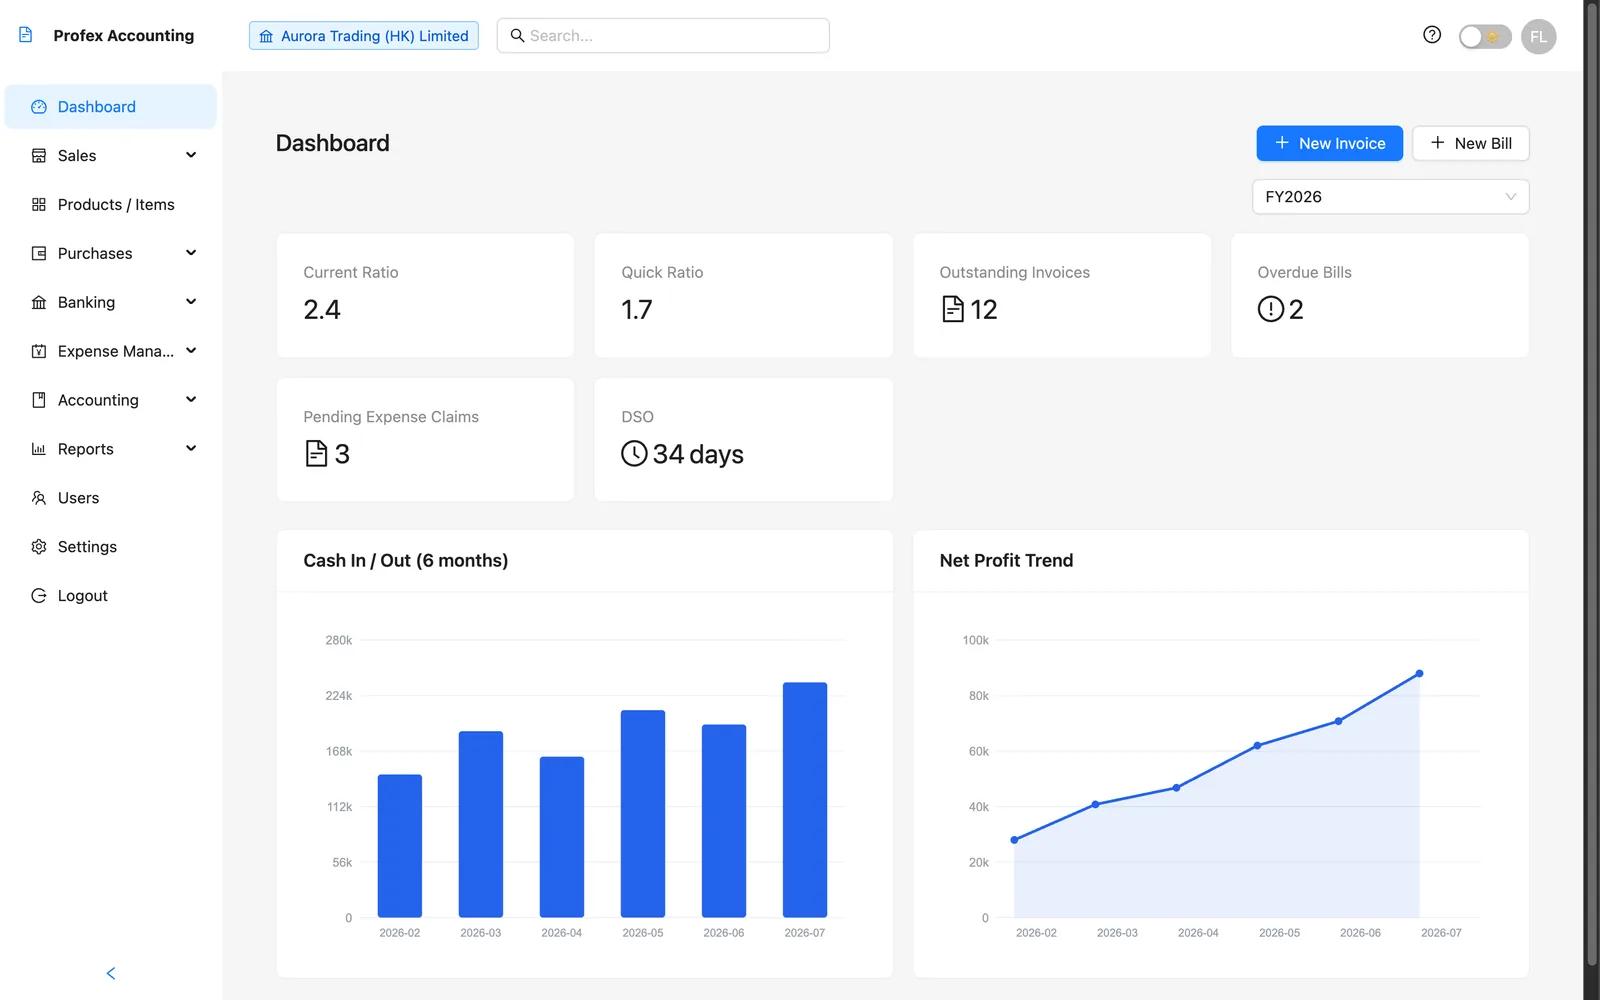This screenshot has height=1000, width=1600.
Task: Click the Products grid icon
Action: (39, 205)
